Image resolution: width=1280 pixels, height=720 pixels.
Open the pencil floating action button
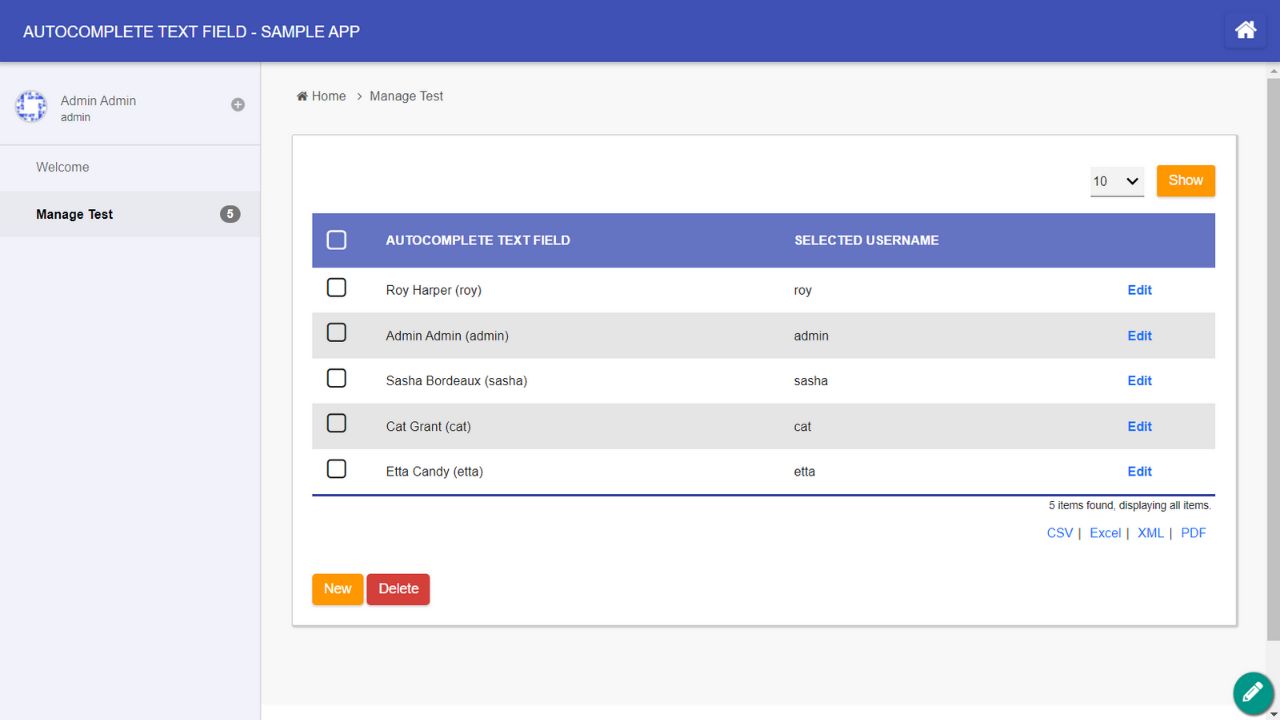point(1252,693)
